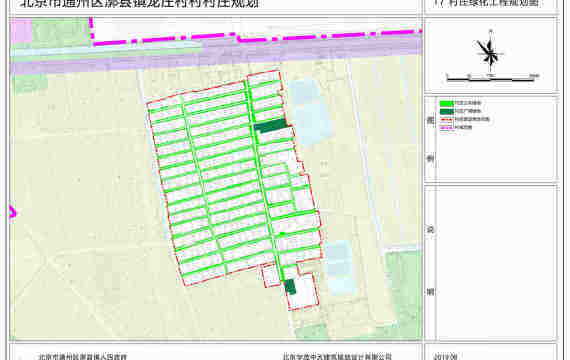Click the light blue pond at southeast
Screen dimensions: 570x360
(341, 266)
